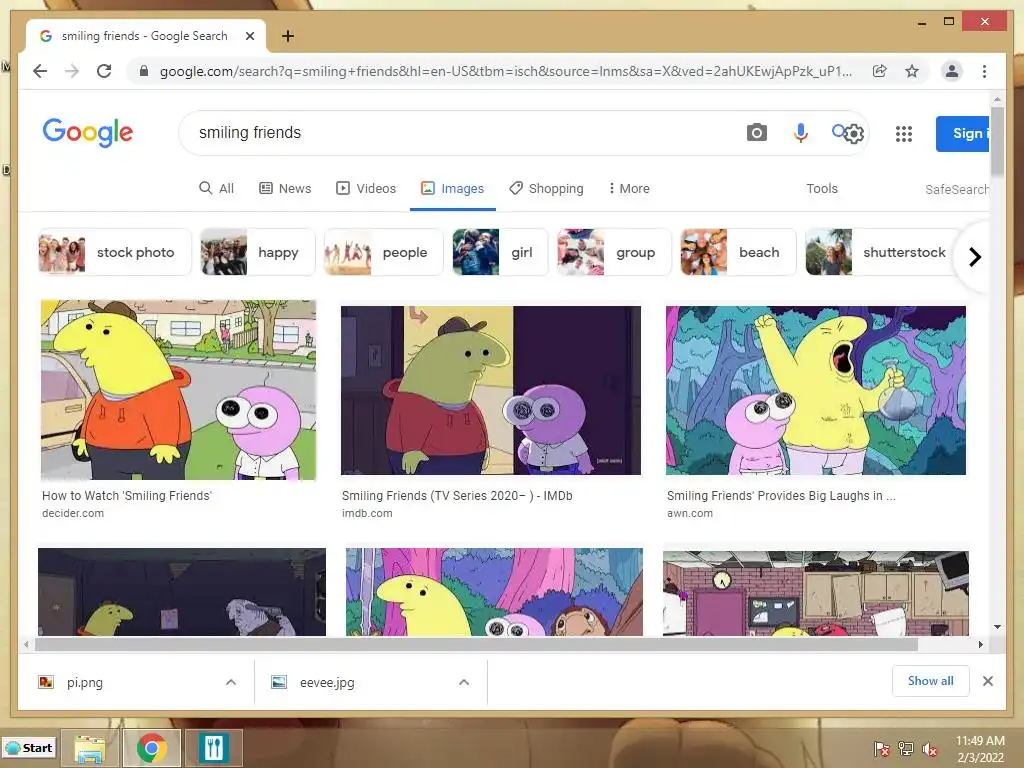Expand the More search options
The width and height of the screenshot is (1024, 768).
pos(629,188)
